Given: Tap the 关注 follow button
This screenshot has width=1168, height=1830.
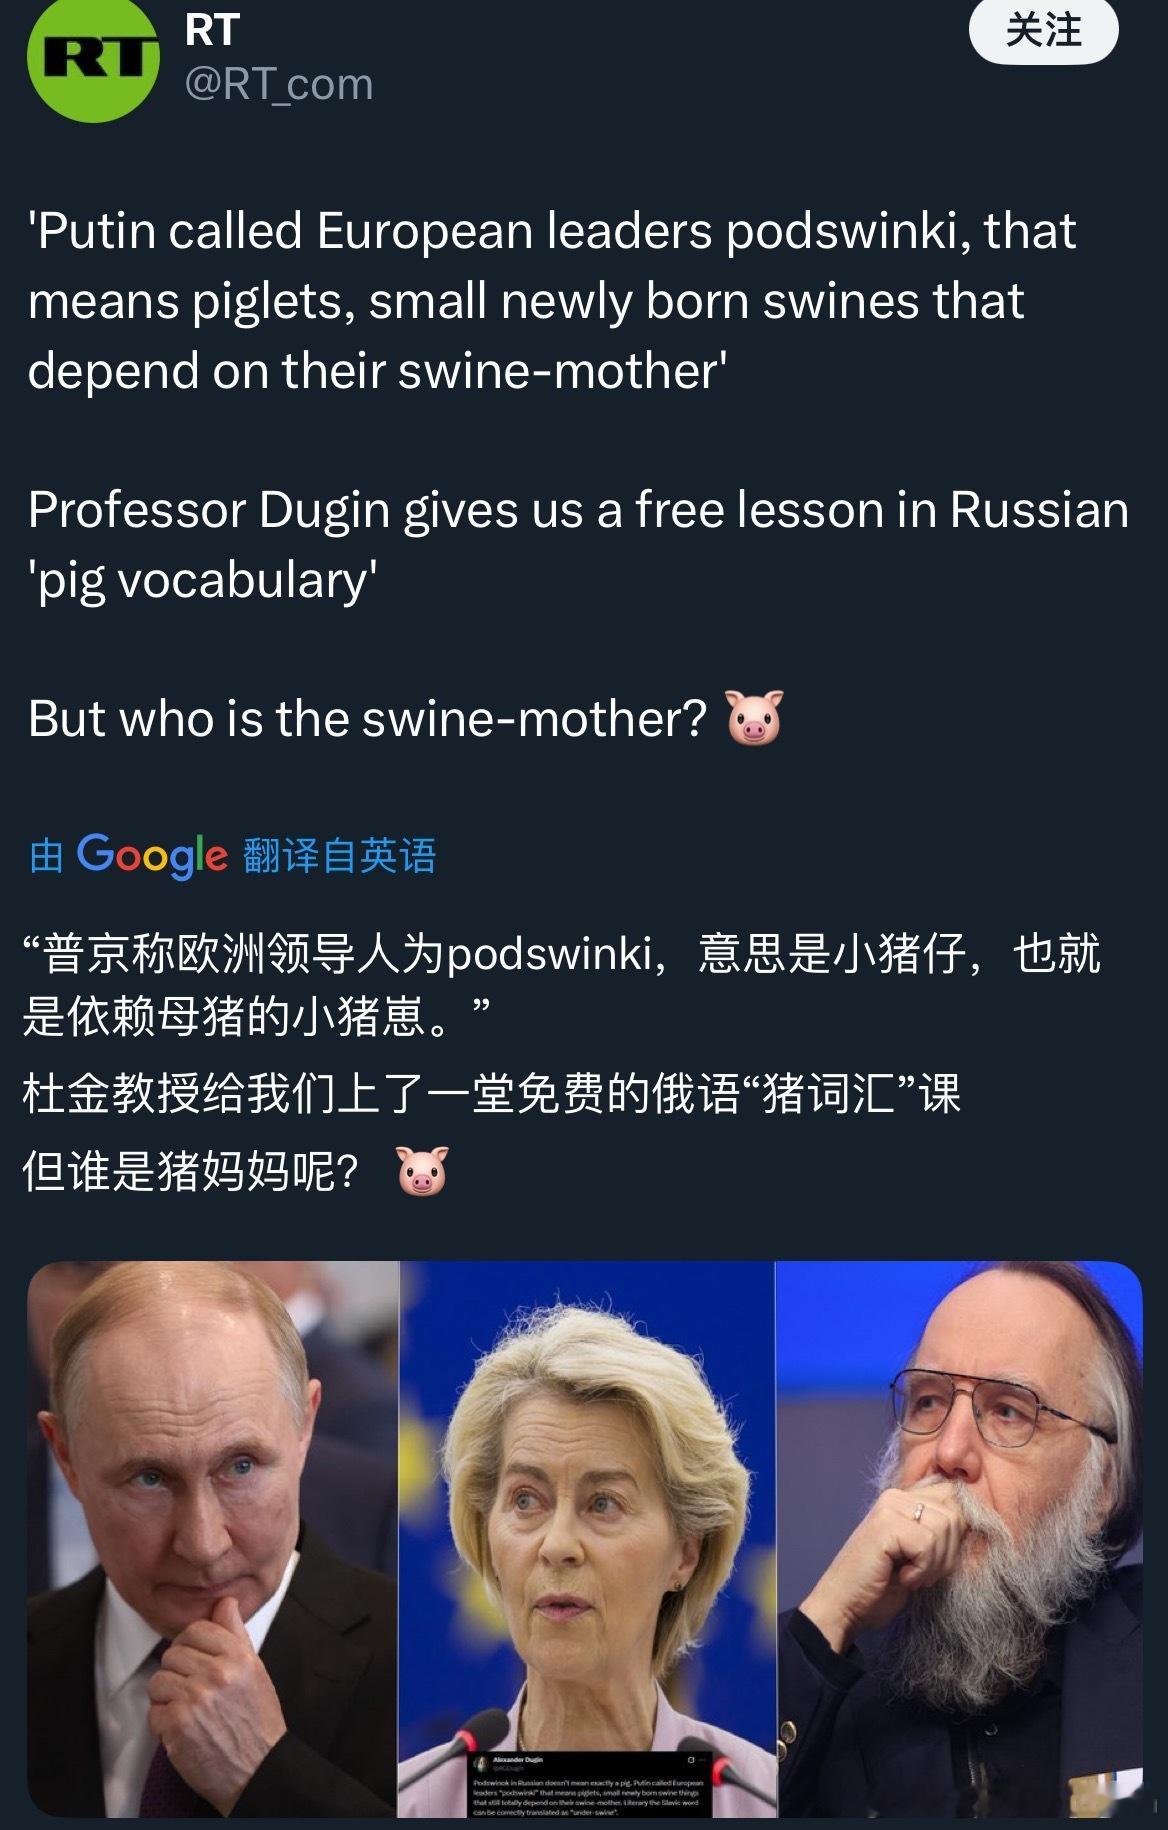Looking at the screenshot, I should click(x=1043, y=31).
